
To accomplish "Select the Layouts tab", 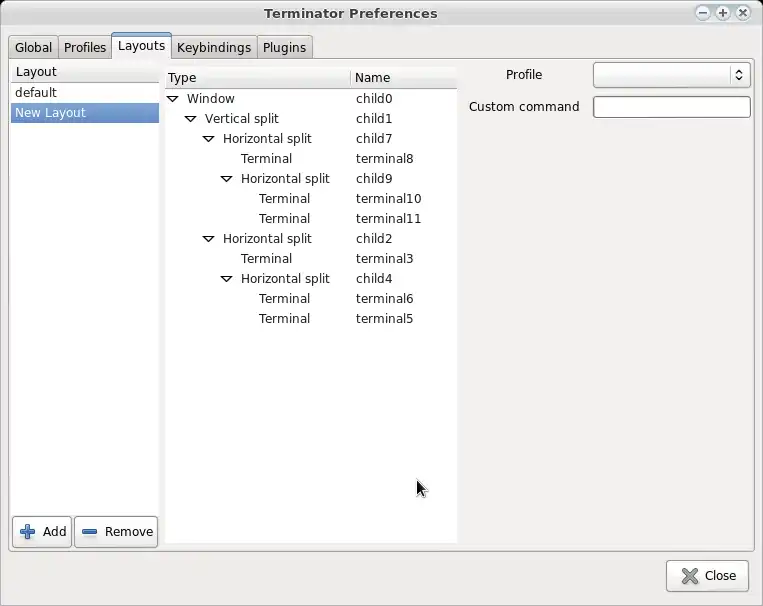I will [x=141, y=46].
